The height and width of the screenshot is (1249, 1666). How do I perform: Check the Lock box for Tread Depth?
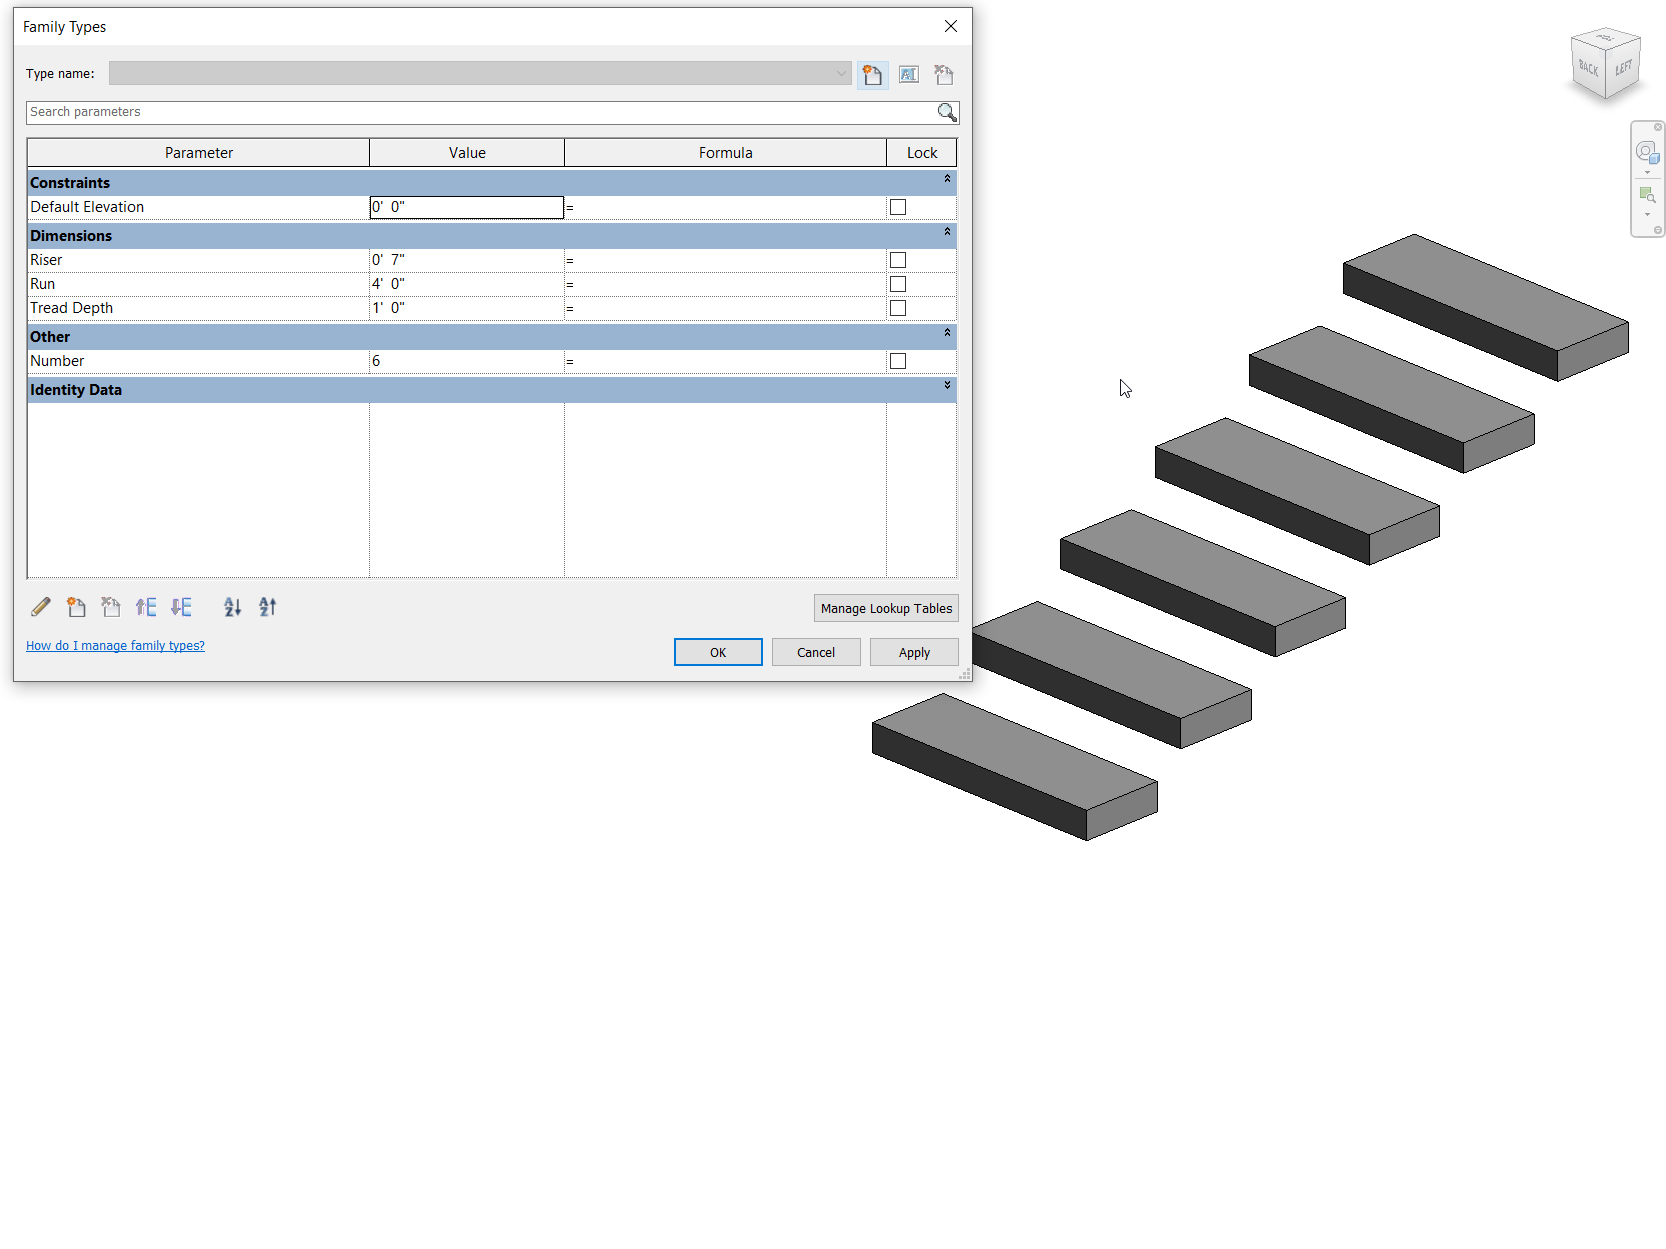pyautogui.click(x=897, y=307)
